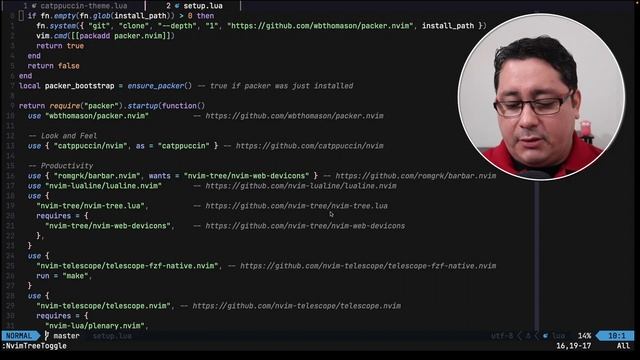The height and width of the screenshot is (360, 640).
Task: Click the 10:1 cursor location segment
Action: coord(616,336)
